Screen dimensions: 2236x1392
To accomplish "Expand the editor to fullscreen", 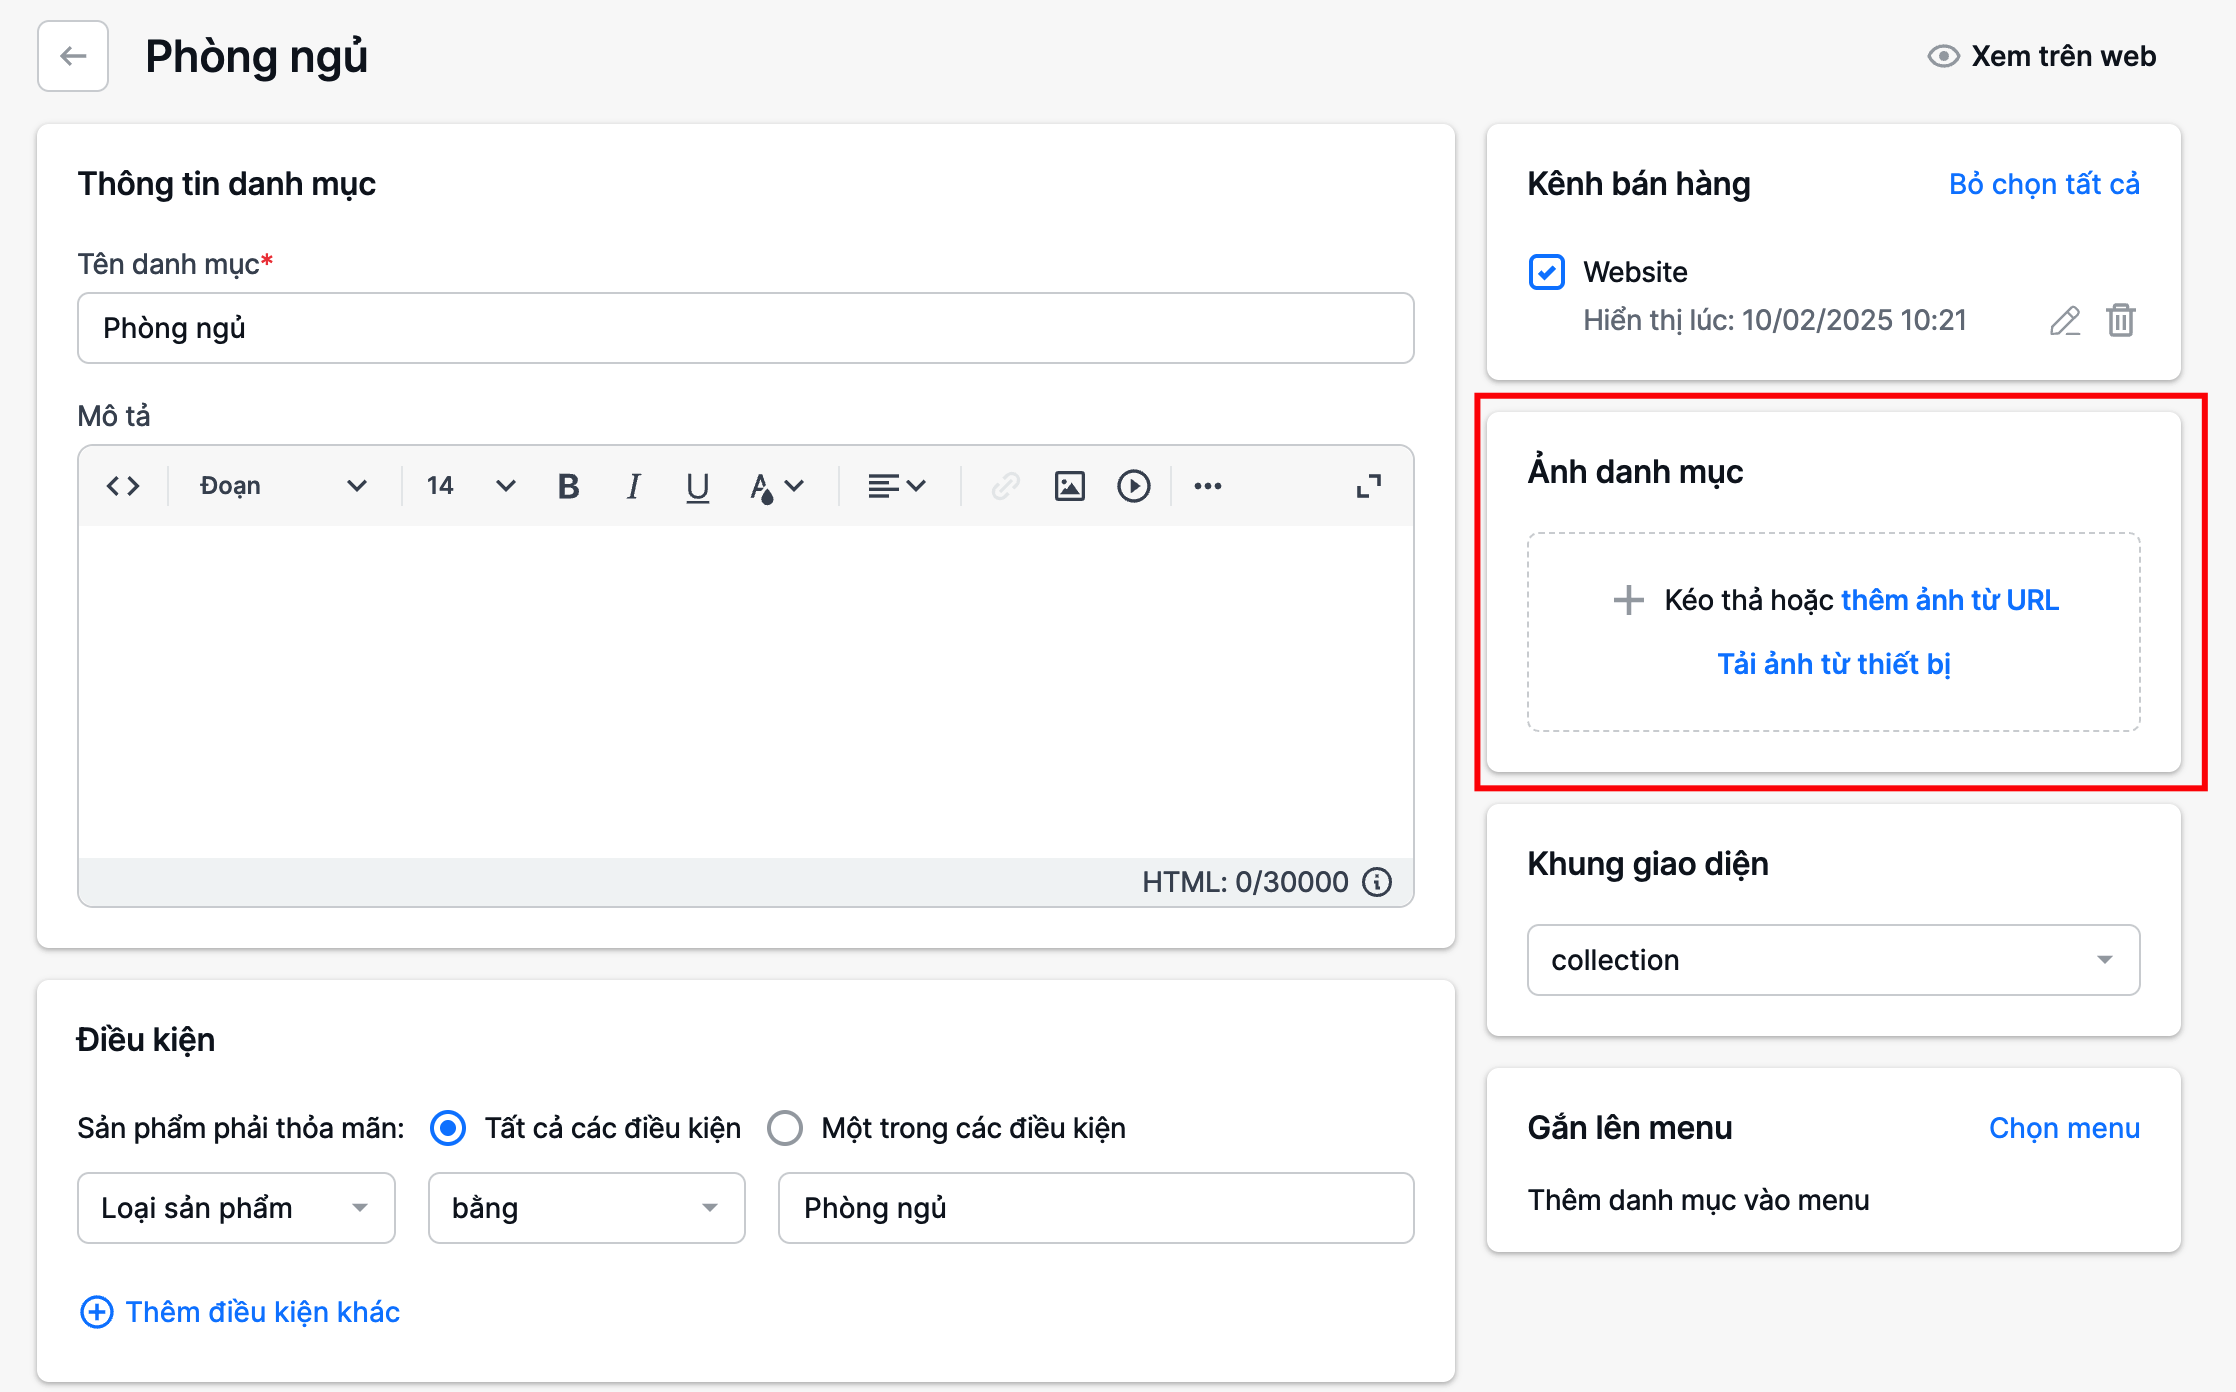I will (x=1368, y=486).
